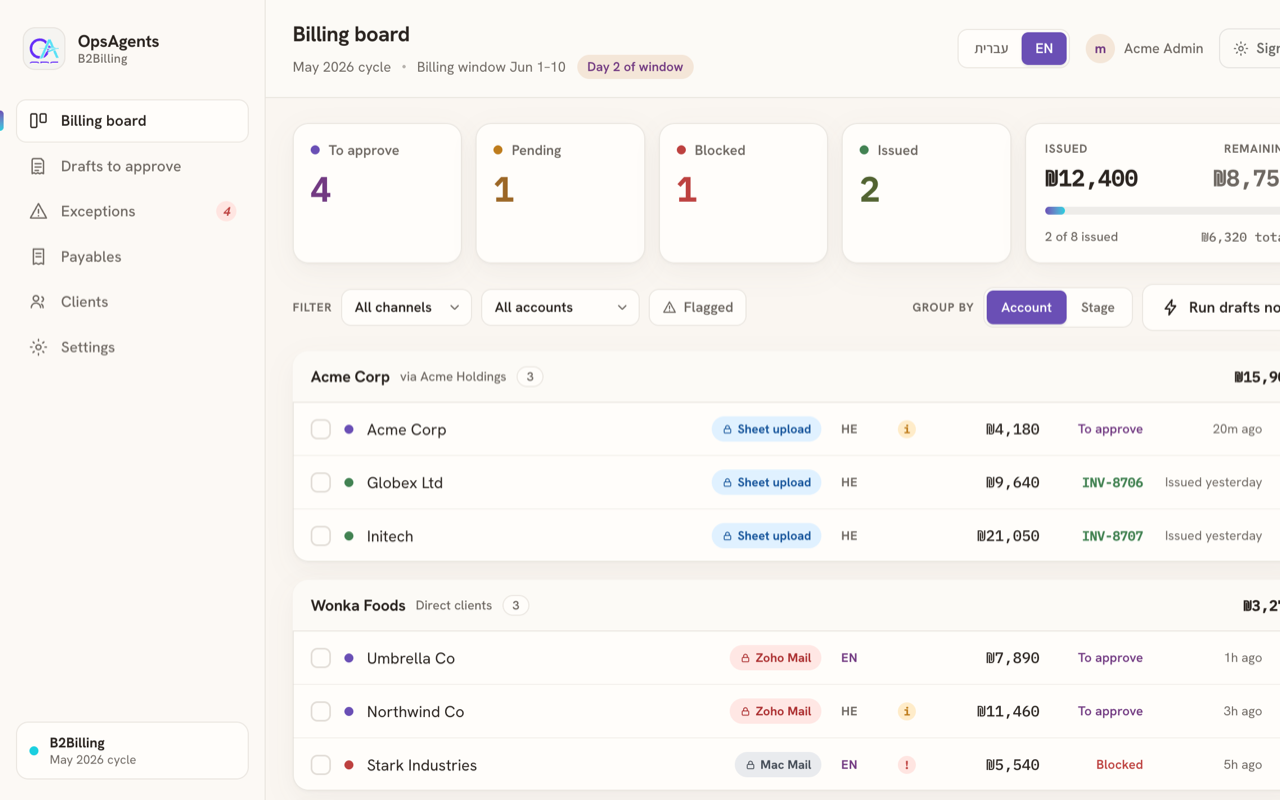Click the Drafts to approve document icon
Image resolution: width=1280 pixels, height=800 pixels.
tap(38, 166)
